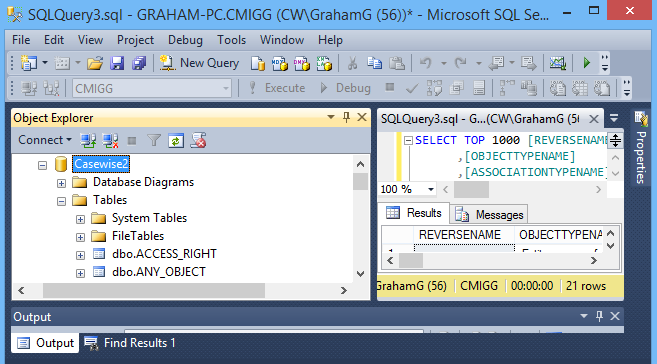Open file with the folder icon
The height and width of the screenshot is (364, 657).
click(x=95, y=63)
